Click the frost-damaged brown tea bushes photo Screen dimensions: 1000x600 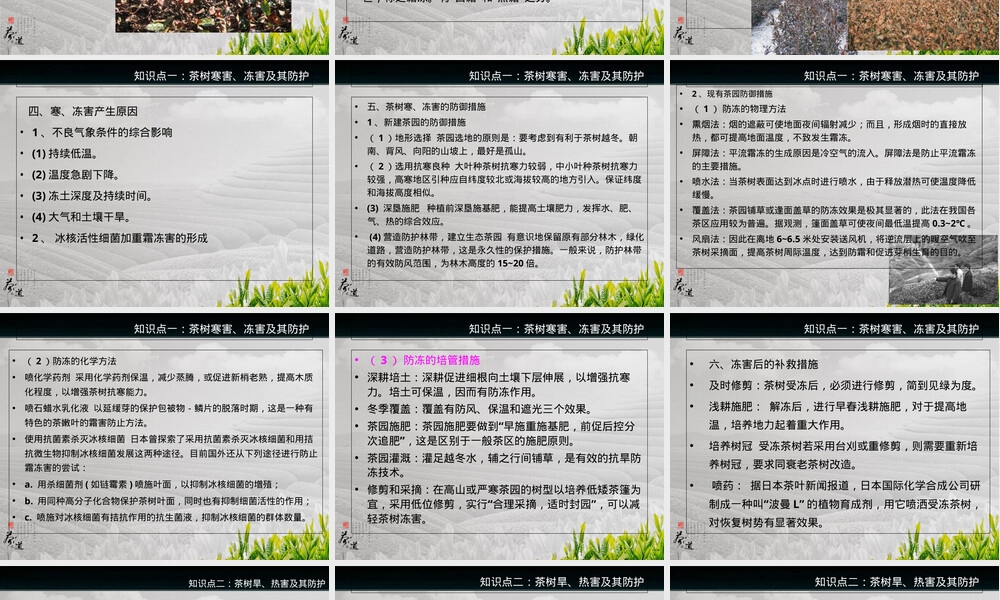click(923, 25)
